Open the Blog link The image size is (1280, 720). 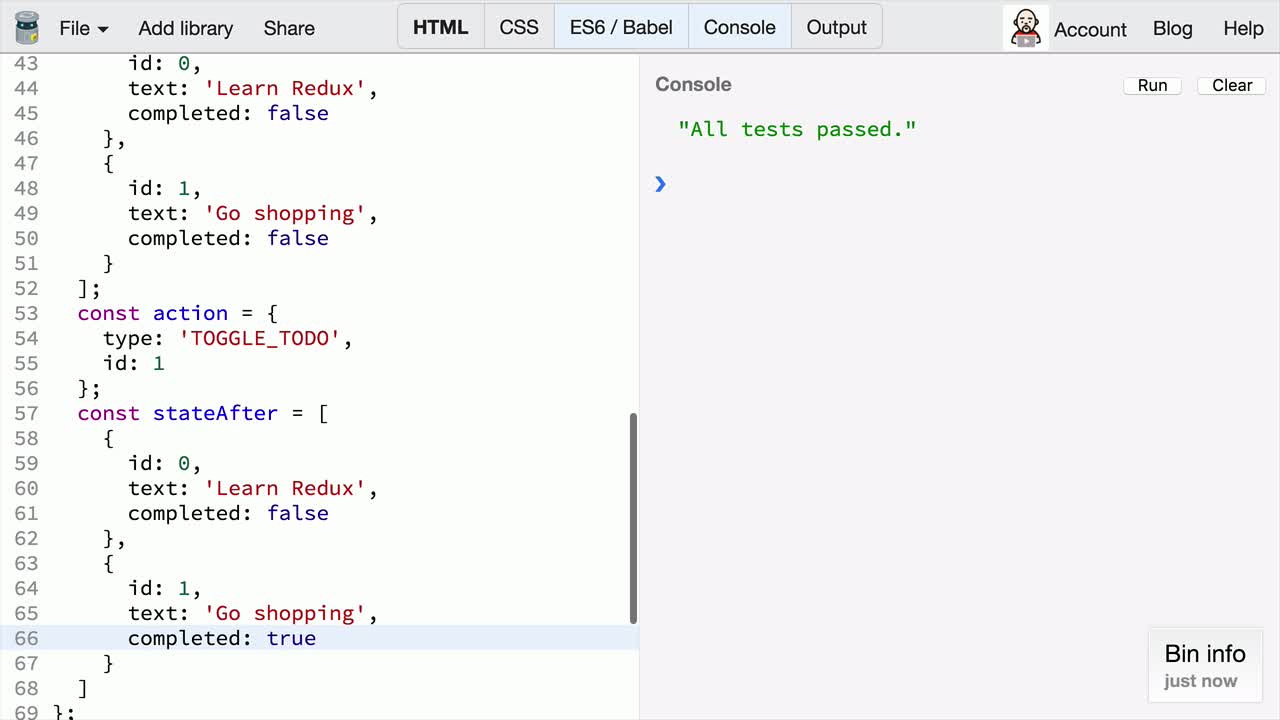[1173, 28]
